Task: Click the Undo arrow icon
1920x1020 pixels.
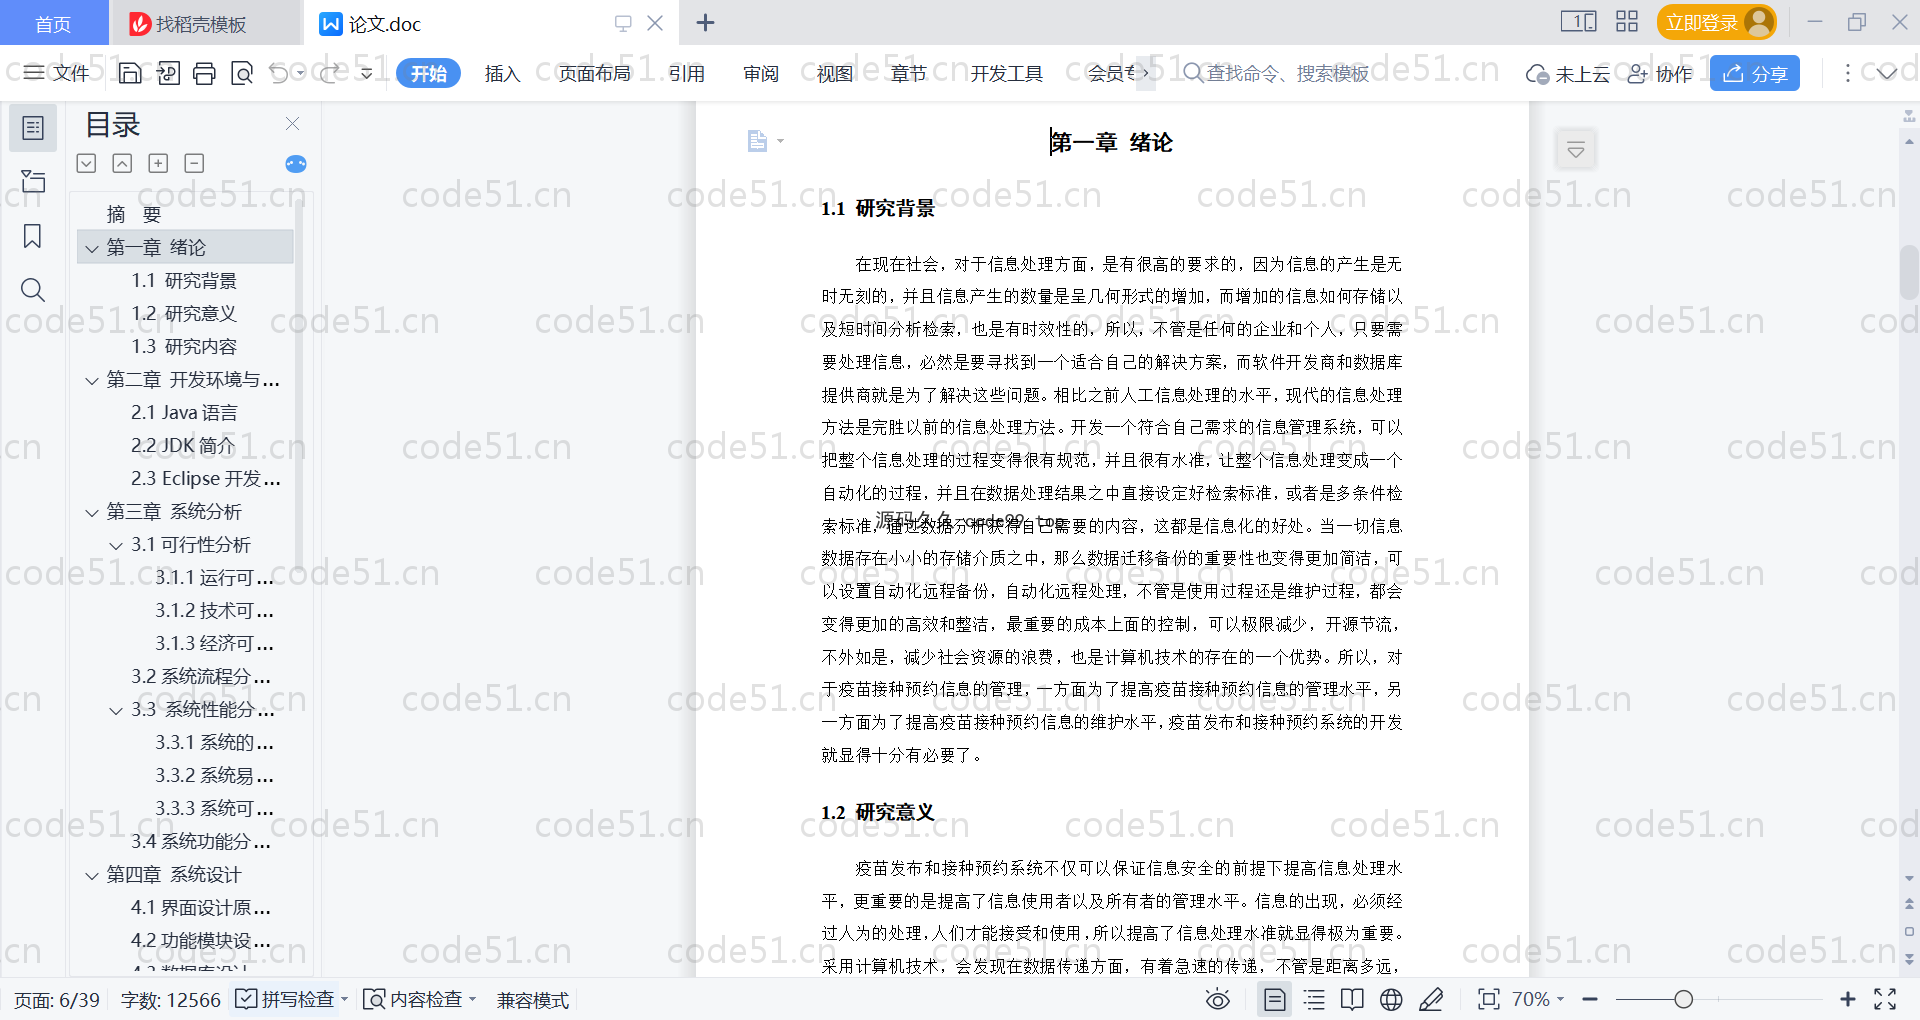Action: [279, 73]
